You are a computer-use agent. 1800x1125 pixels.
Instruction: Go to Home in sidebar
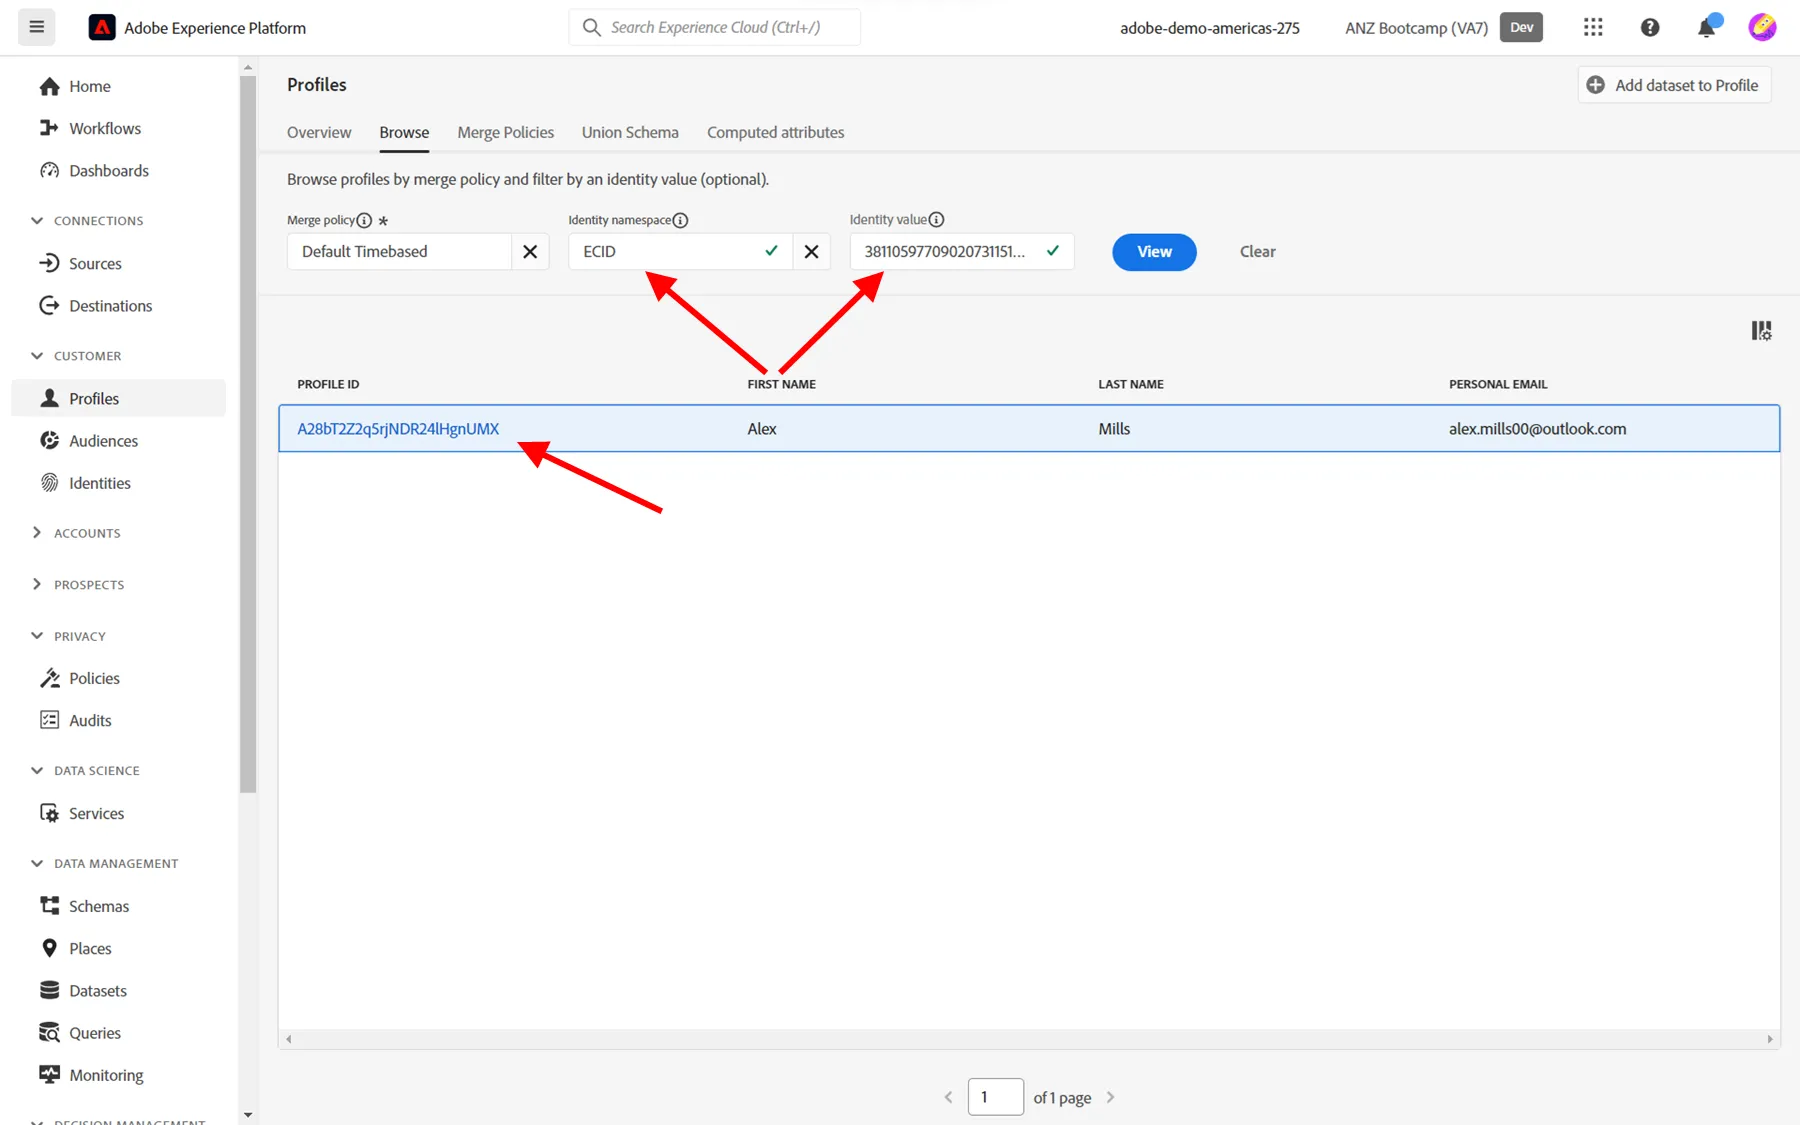point(89,87)
